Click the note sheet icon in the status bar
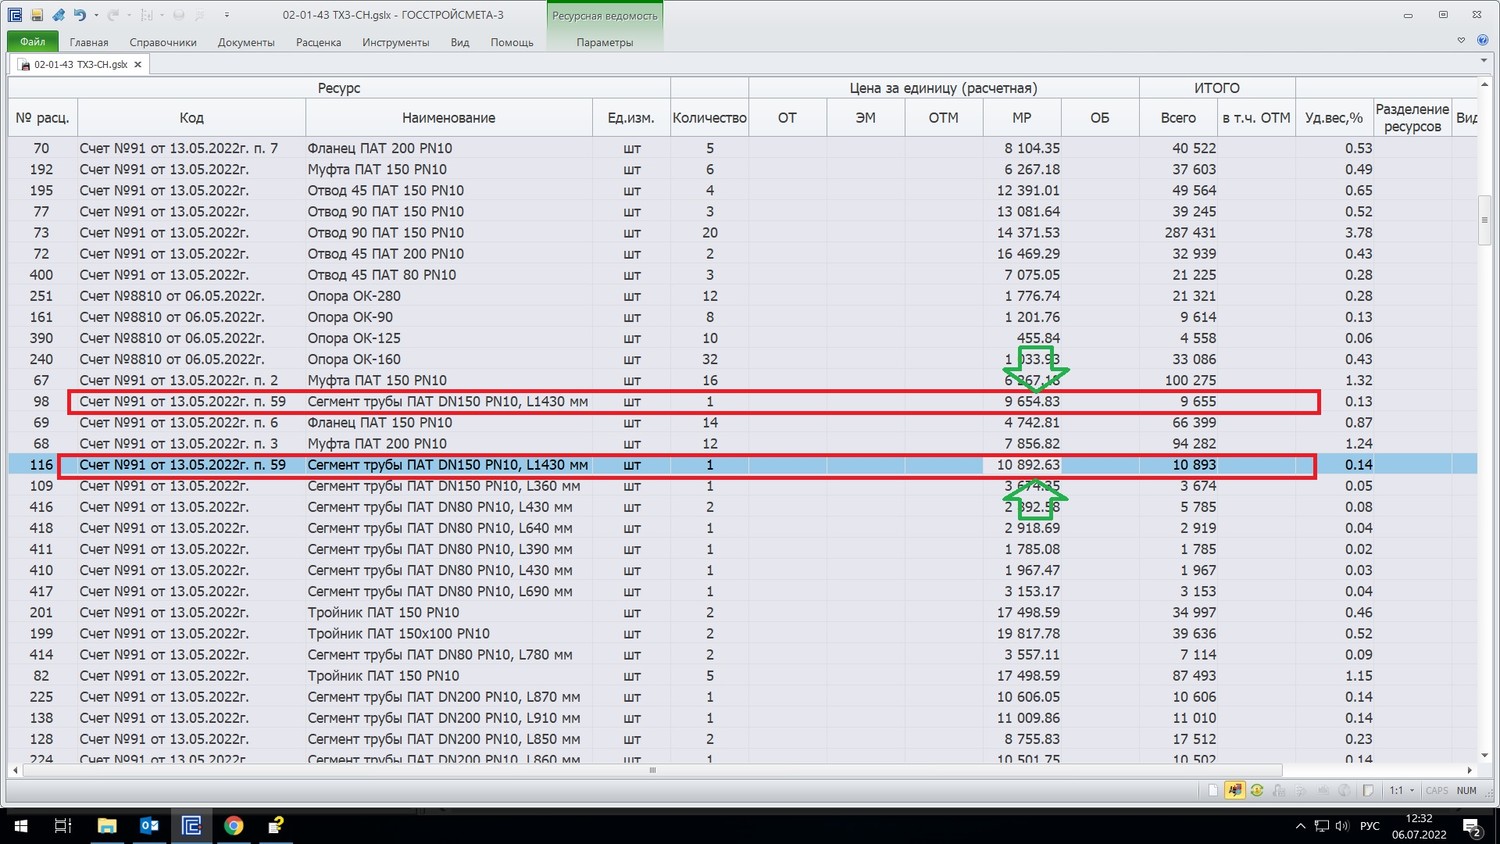The height and width of the screenshot is (844, 1500). pos(1367,790)
